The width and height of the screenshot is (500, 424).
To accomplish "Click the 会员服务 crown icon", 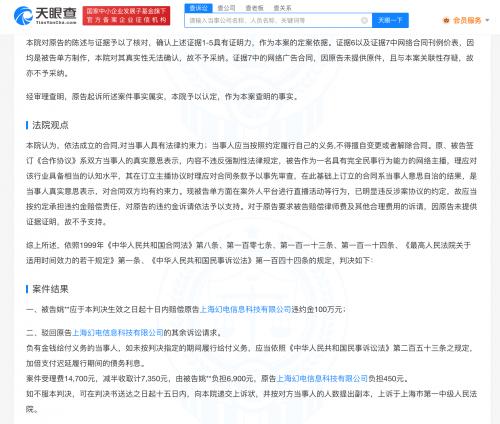I will (x=446, y=21).
